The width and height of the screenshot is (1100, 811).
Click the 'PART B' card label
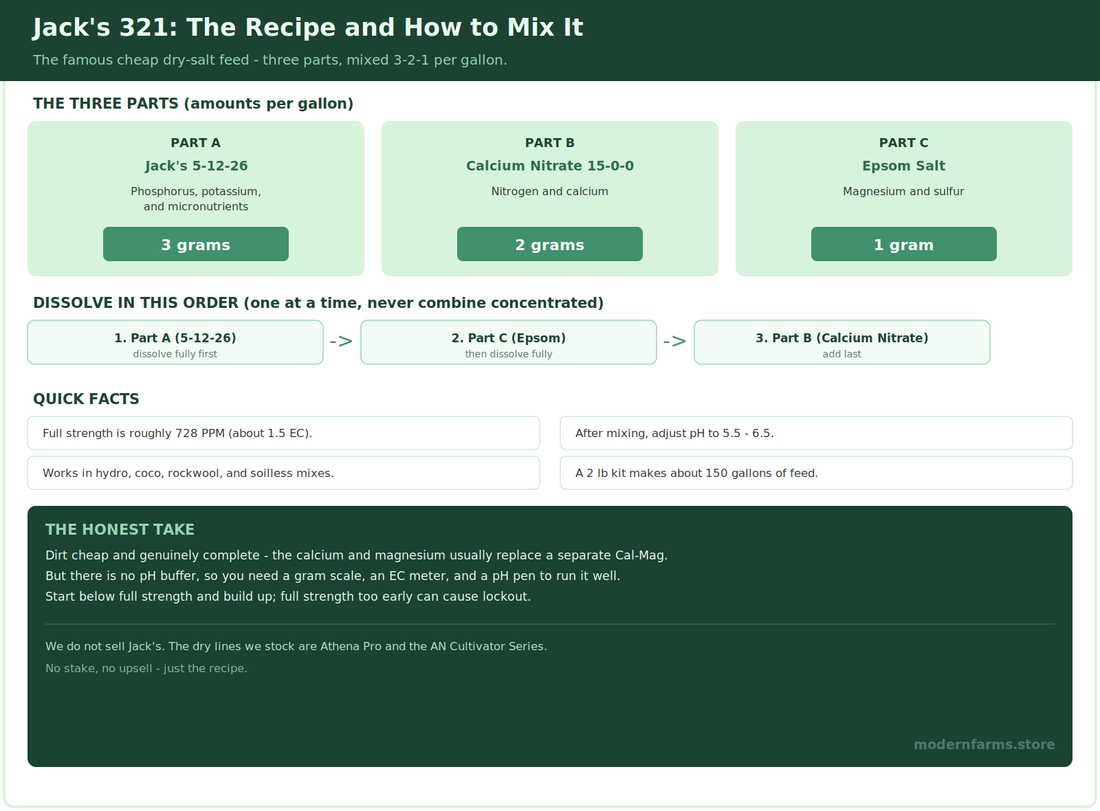point(549,142)
